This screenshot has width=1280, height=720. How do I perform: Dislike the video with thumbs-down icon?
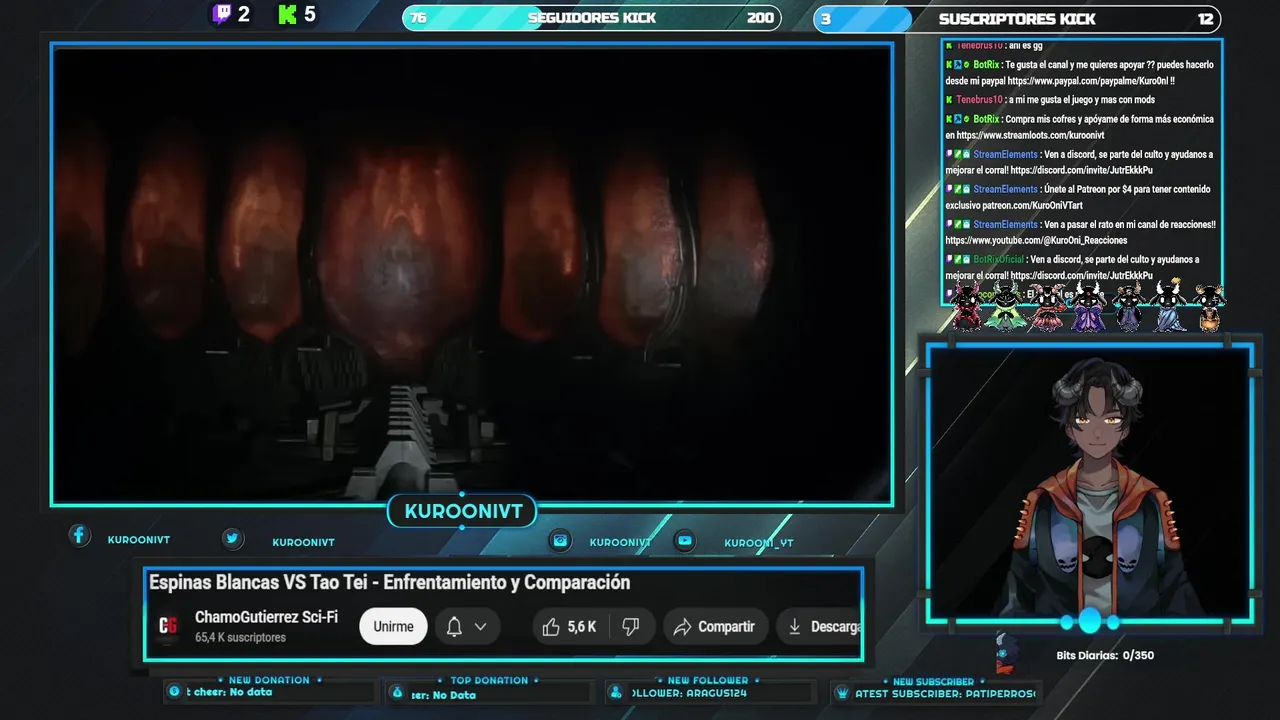[631, 627]
